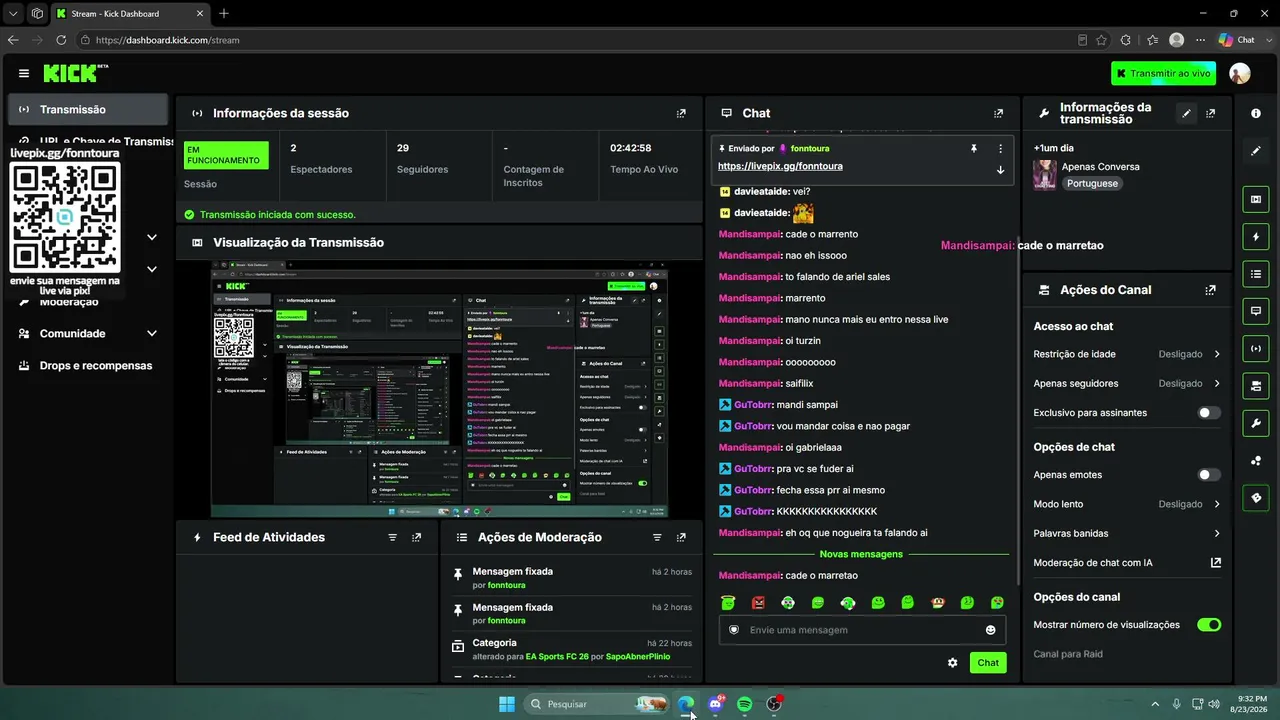Open the Transmissão sidebar page

(x=88, y=110)
